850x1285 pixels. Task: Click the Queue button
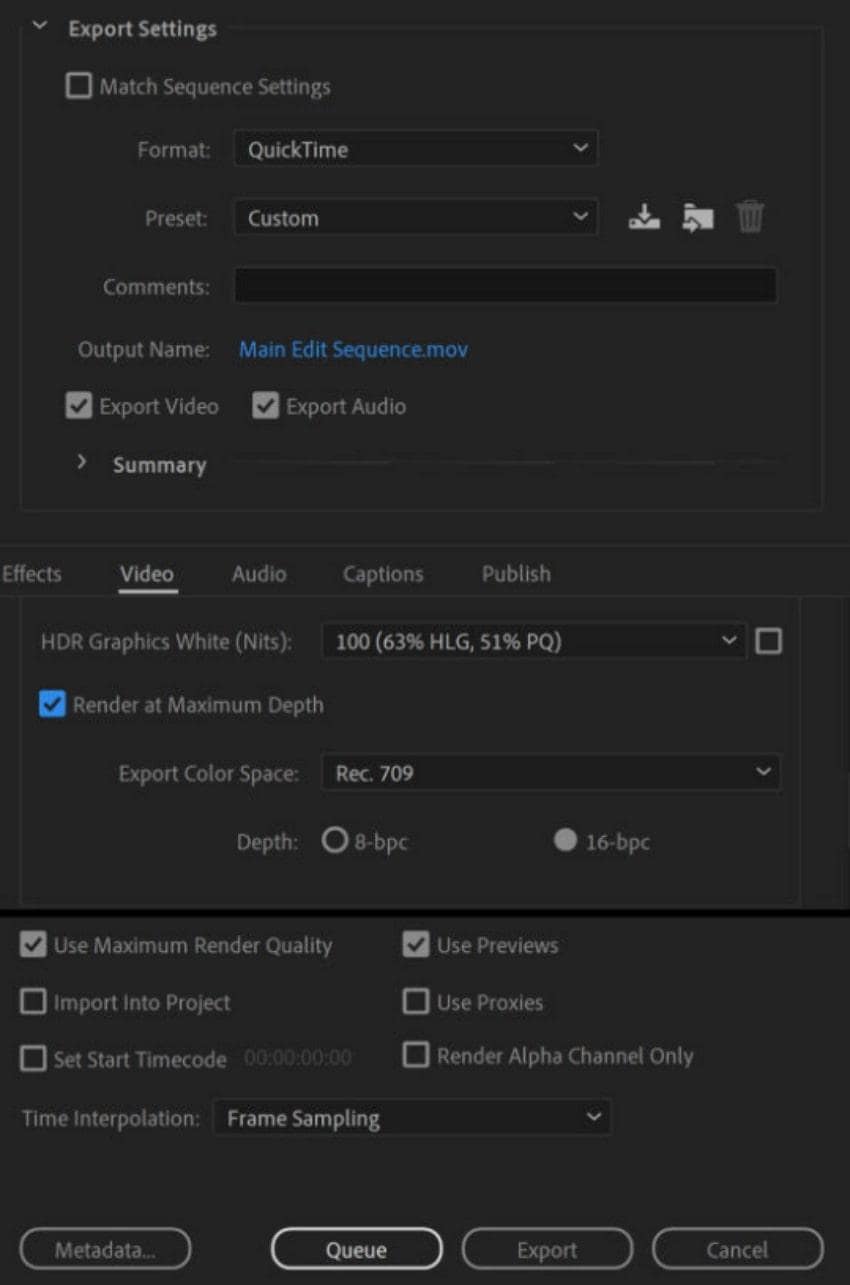(x=356, y=1249)
